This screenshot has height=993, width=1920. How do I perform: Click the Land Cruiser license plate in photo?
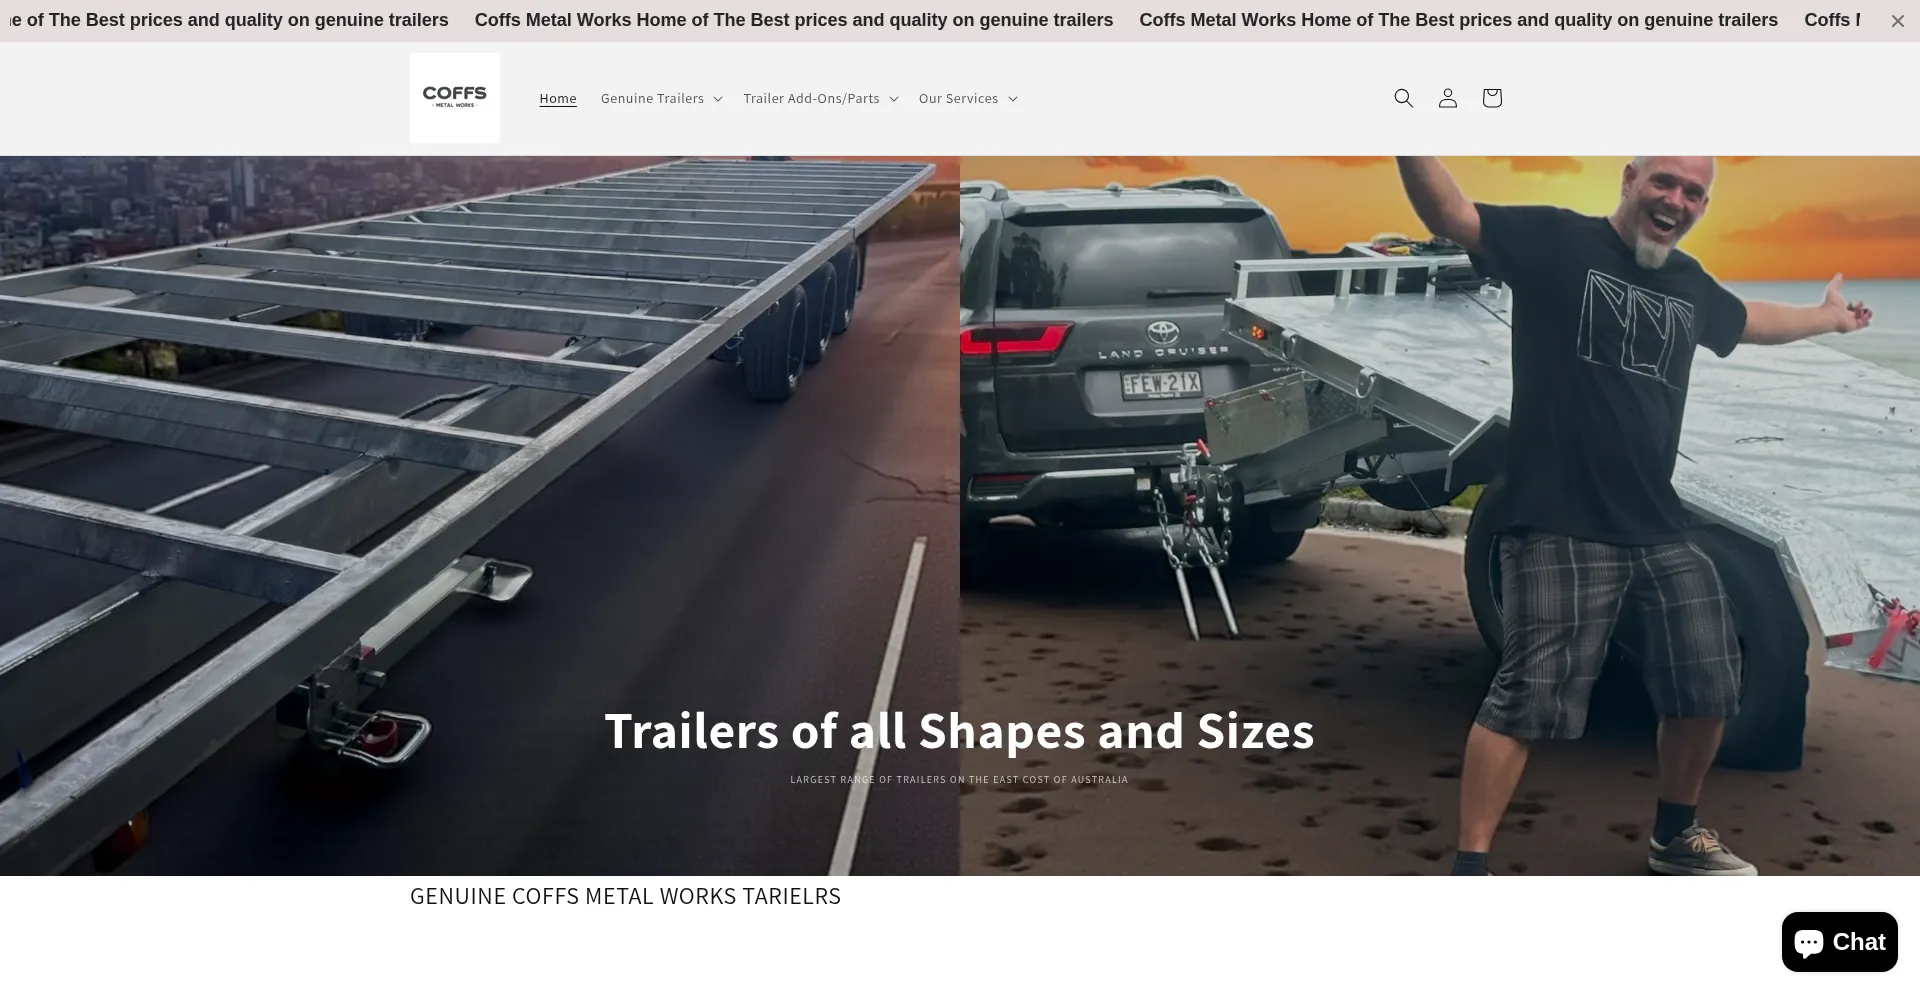[x=1161, y=384]
